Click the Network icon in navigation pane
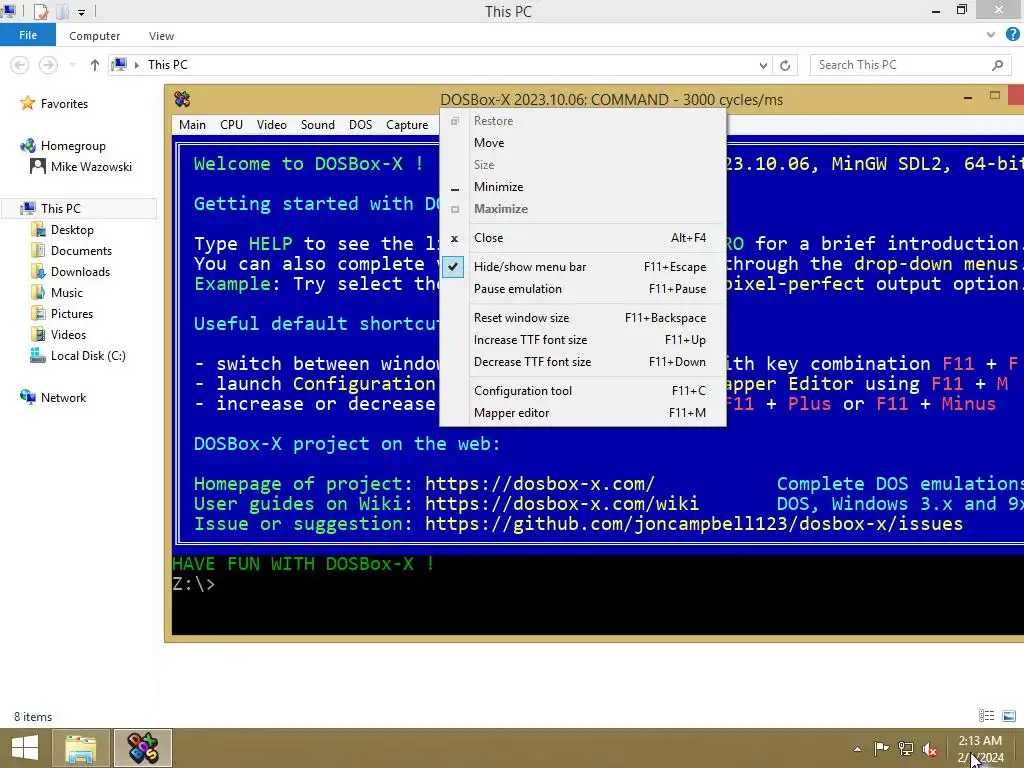Image resolution: width=1024 pixels, height=768 pixels. click(27, 397)
